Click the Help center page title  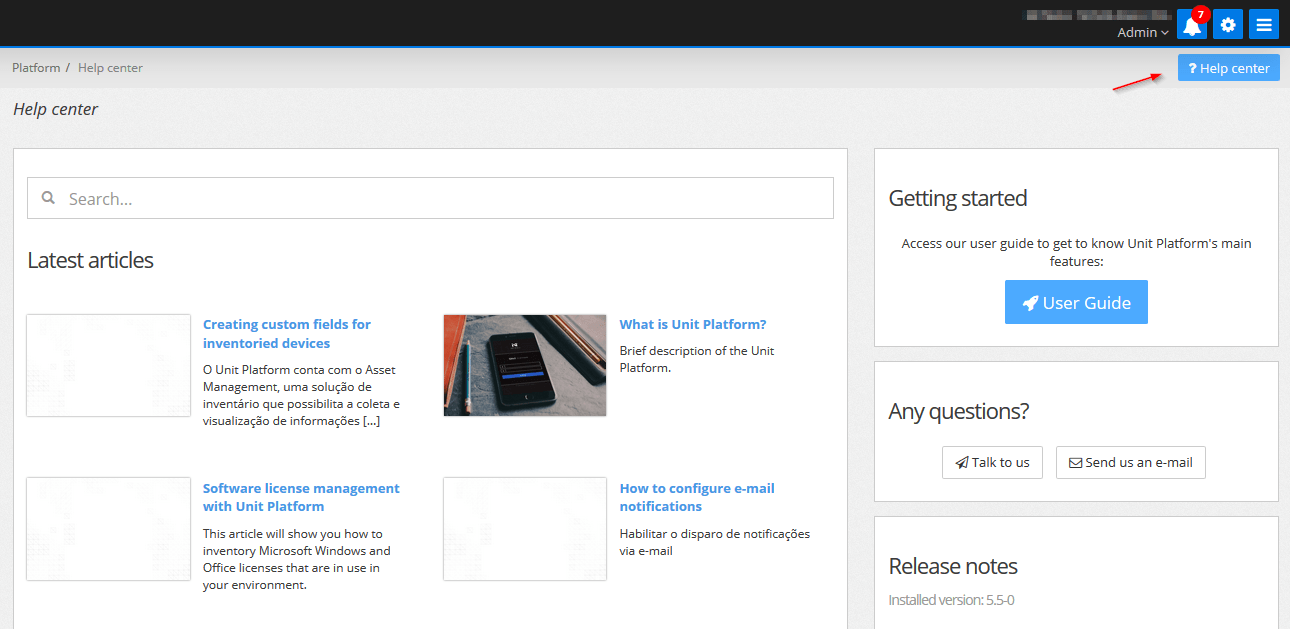pos(55,109)
